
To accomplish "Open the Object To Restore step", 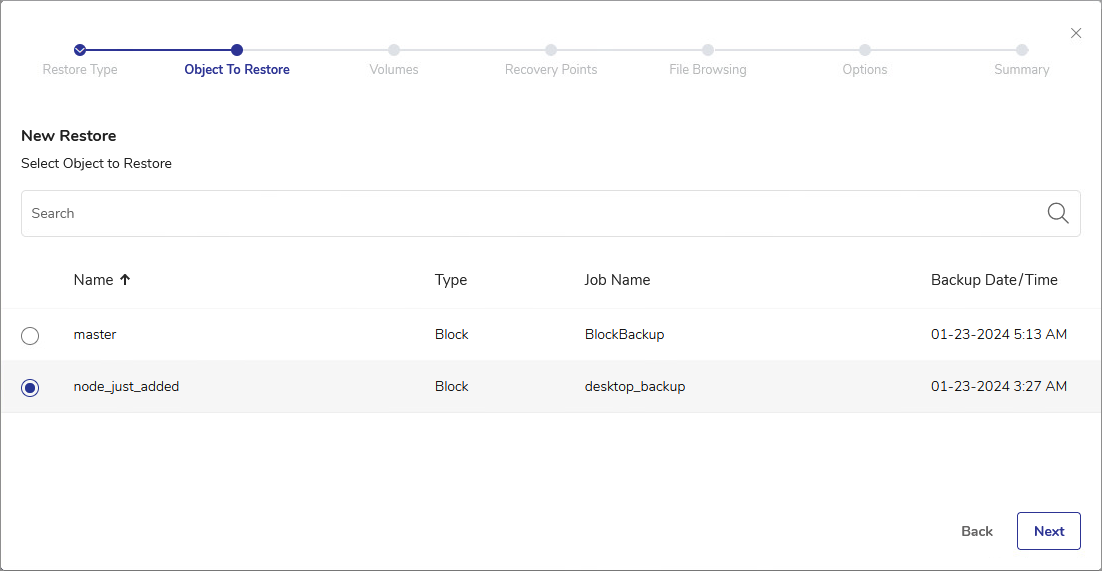I will click(x=237, y=69).
